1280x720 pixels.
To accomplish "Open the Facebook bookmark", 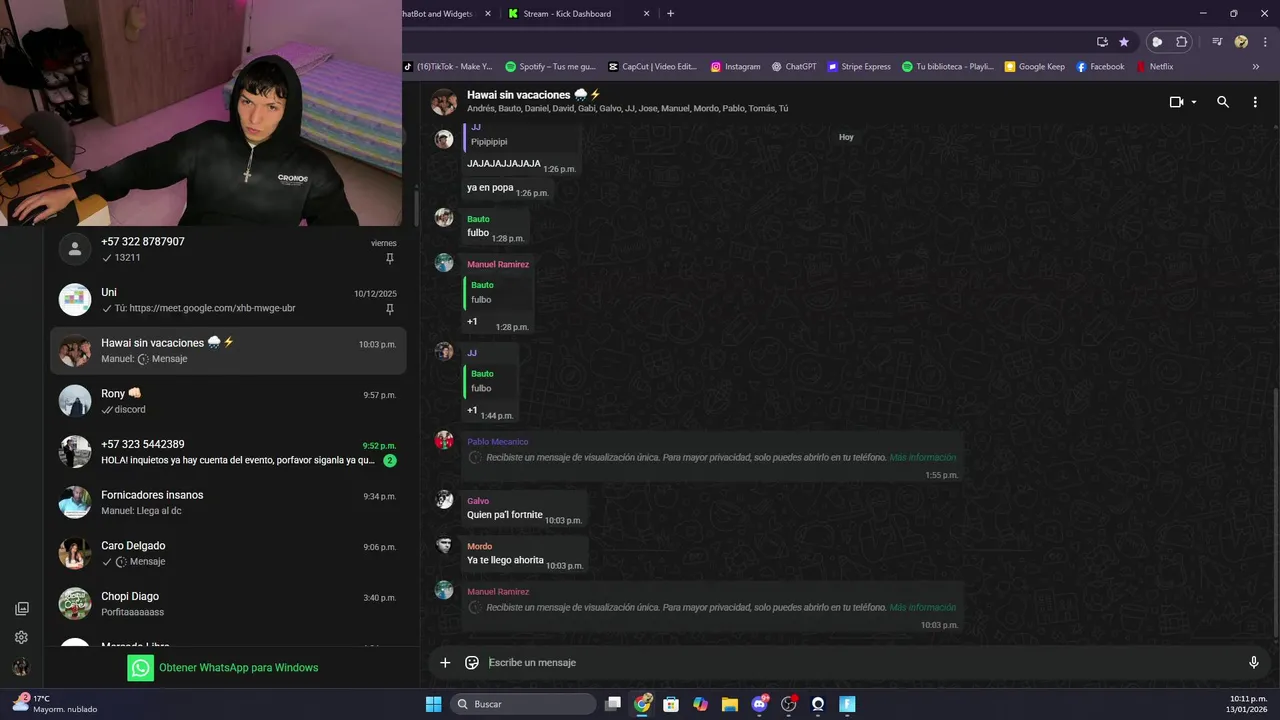I will (1100, 67).
